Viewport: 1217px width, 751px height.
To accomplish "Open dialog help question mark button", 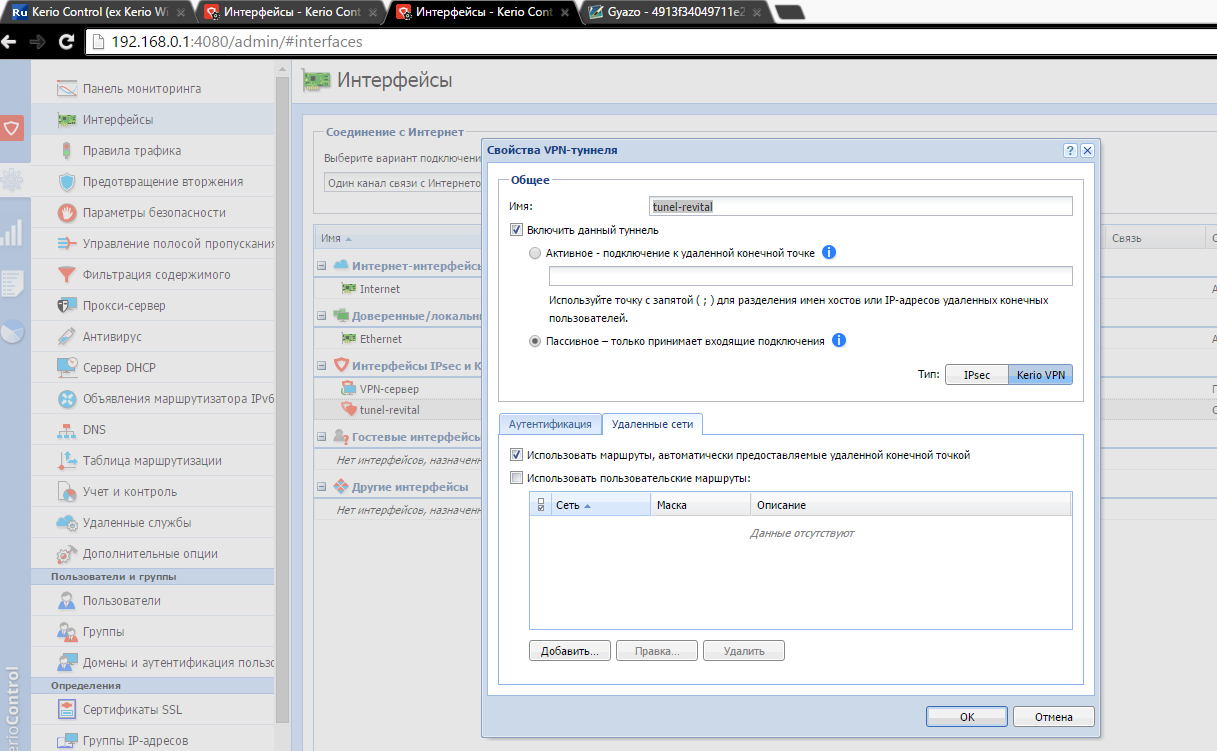I will point(1070,150).
